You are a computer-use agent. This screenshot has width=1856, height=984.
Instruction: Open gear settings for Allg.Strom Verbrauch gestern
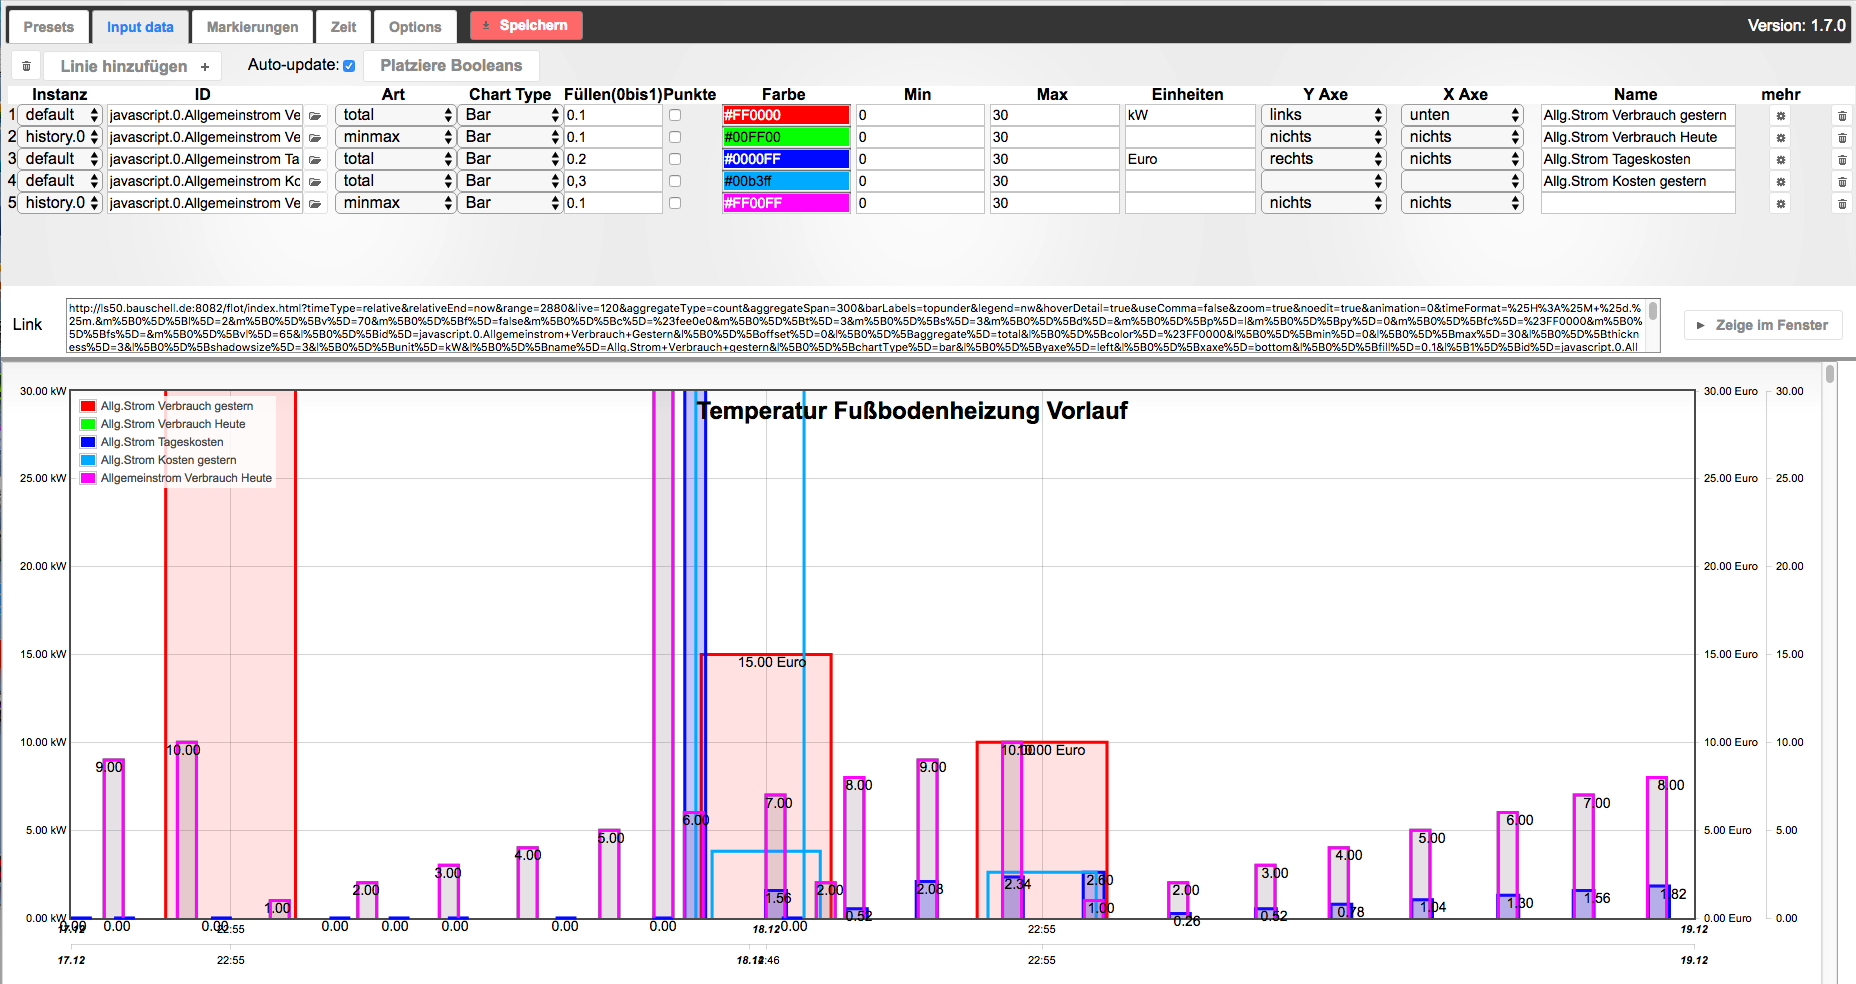[x=1780, y=116]
